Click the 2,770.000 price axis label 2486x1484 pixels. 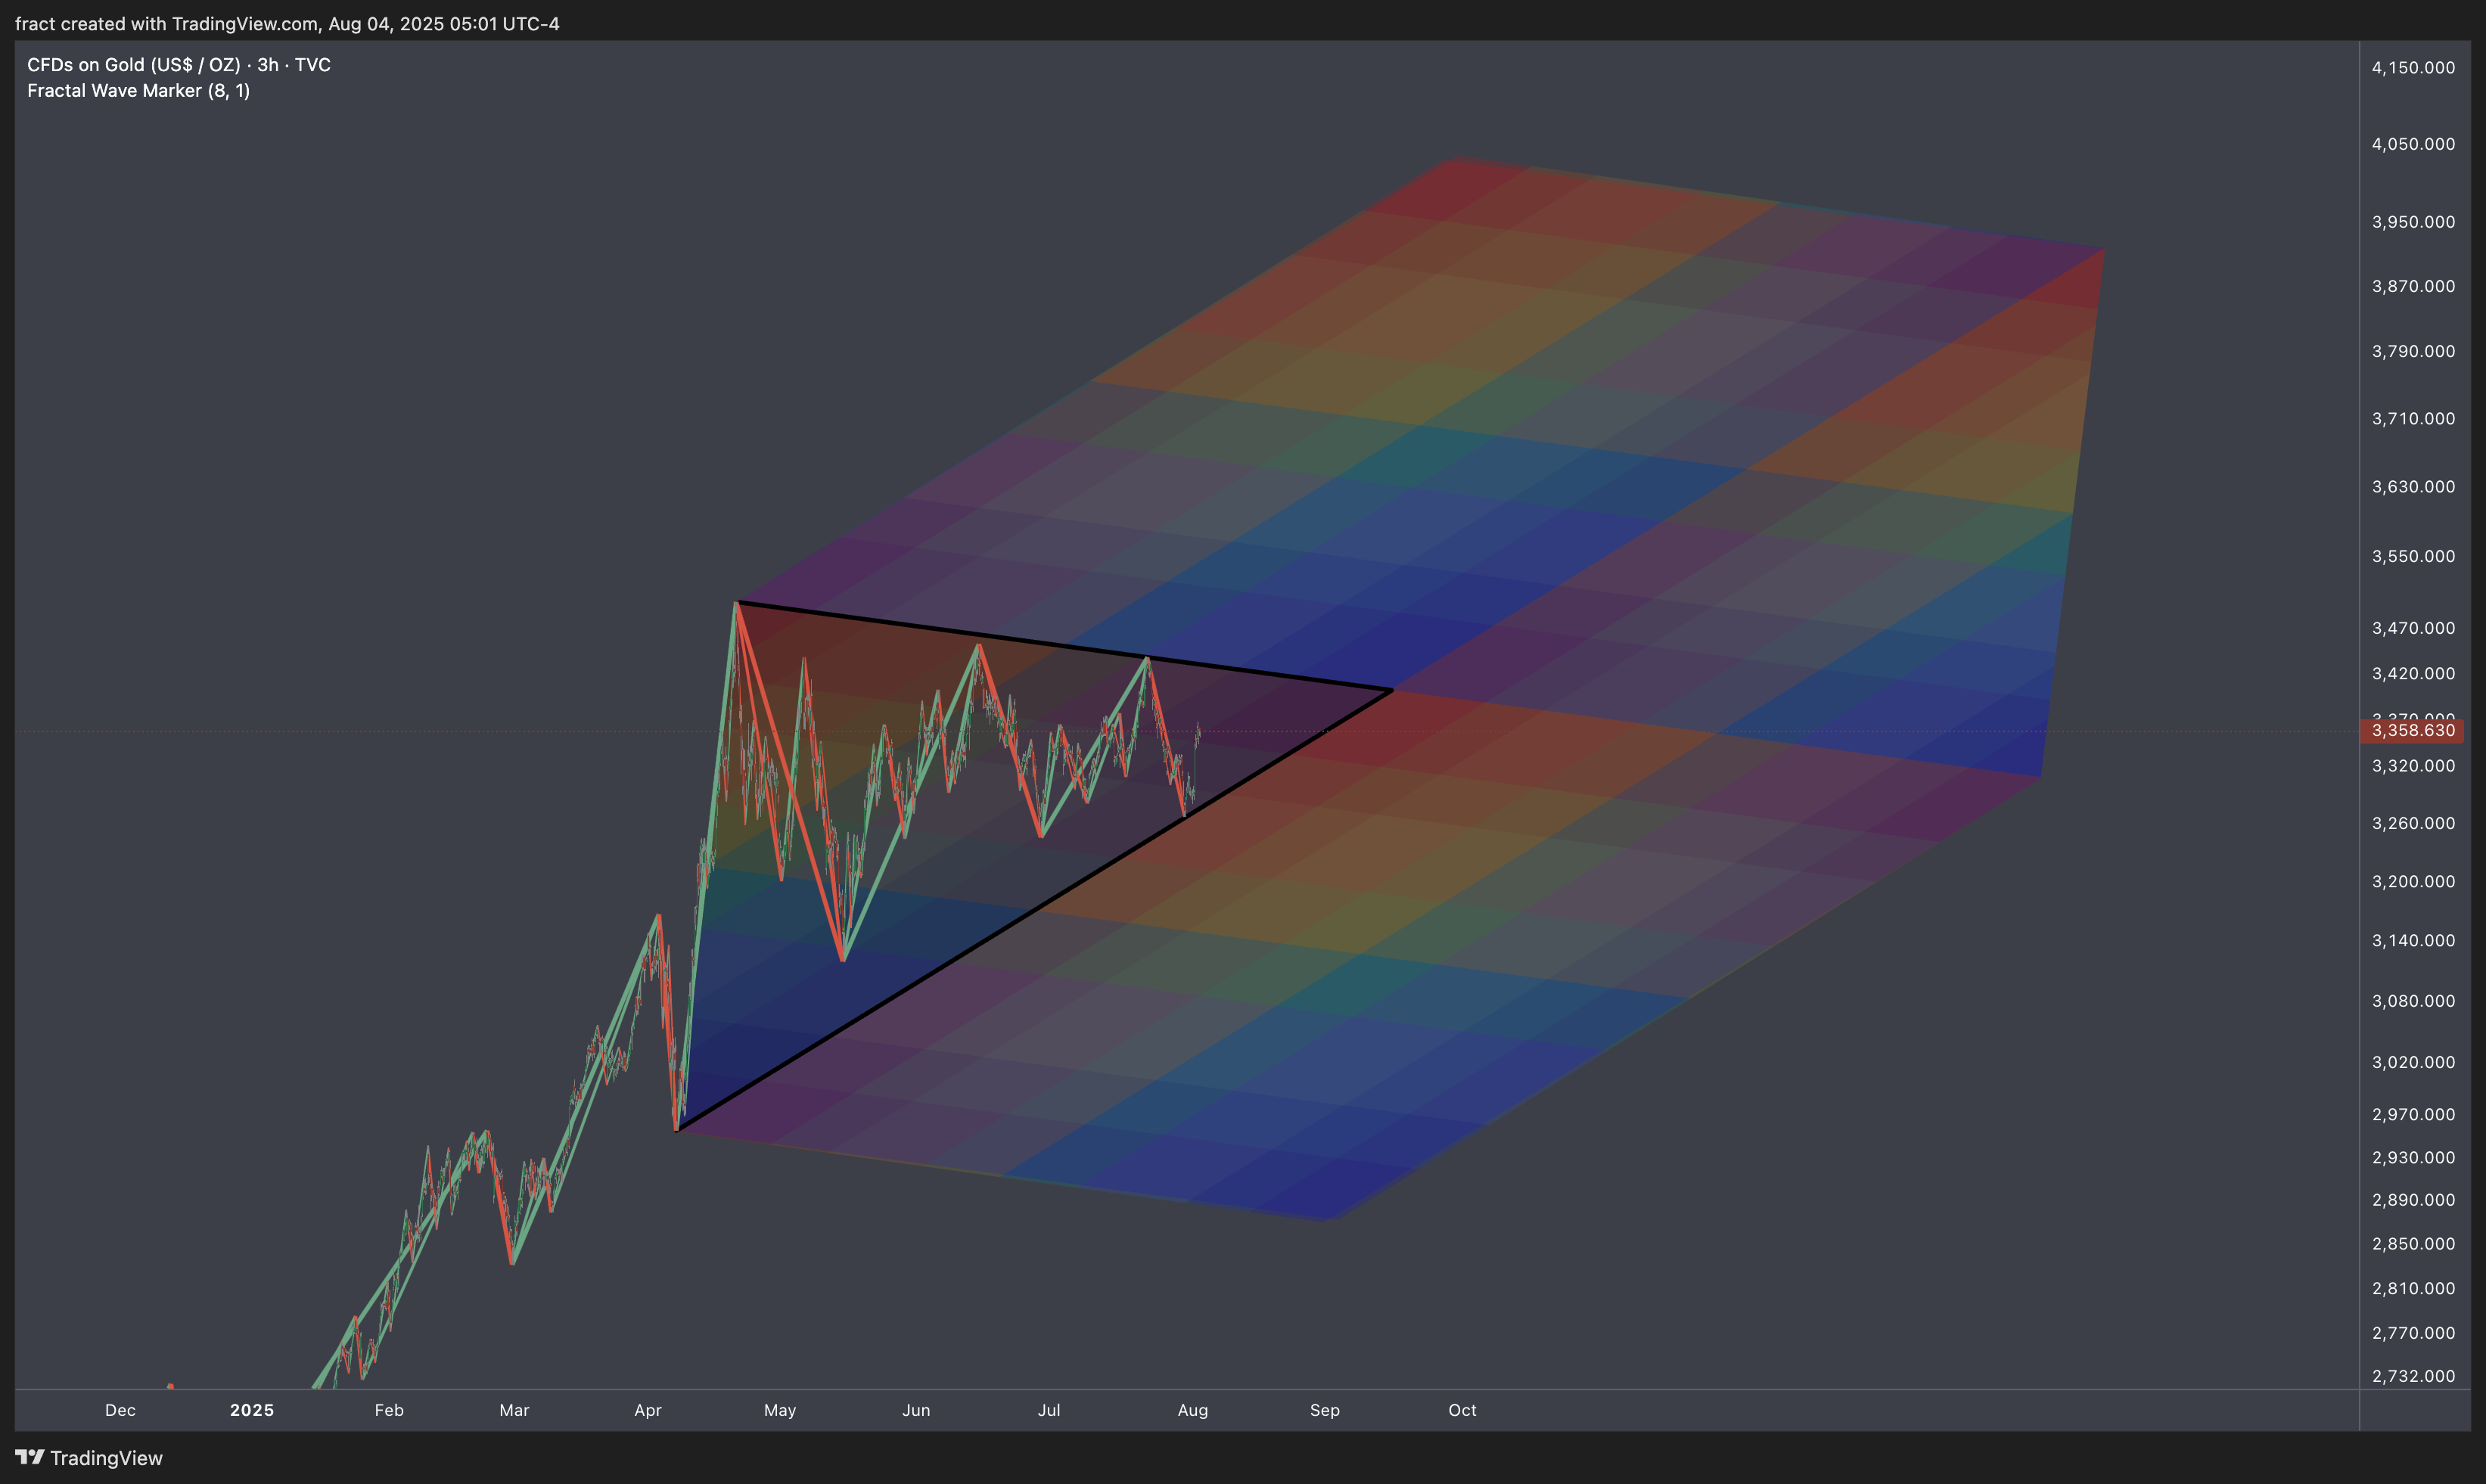[2413, 1333]
